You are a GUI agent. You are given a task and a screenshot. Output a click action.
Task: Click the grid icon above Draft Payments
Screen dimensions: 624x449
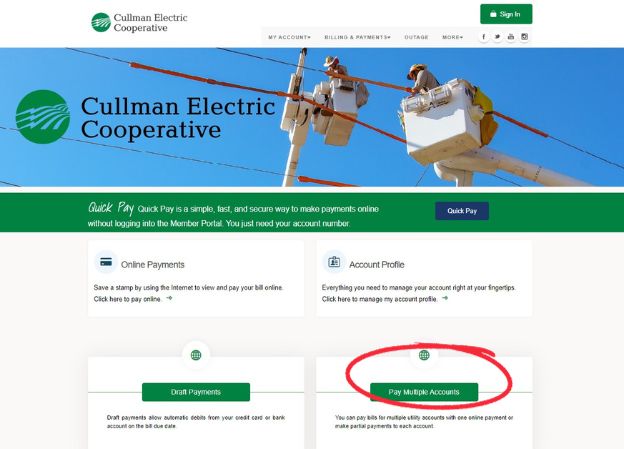click(196, 355)
